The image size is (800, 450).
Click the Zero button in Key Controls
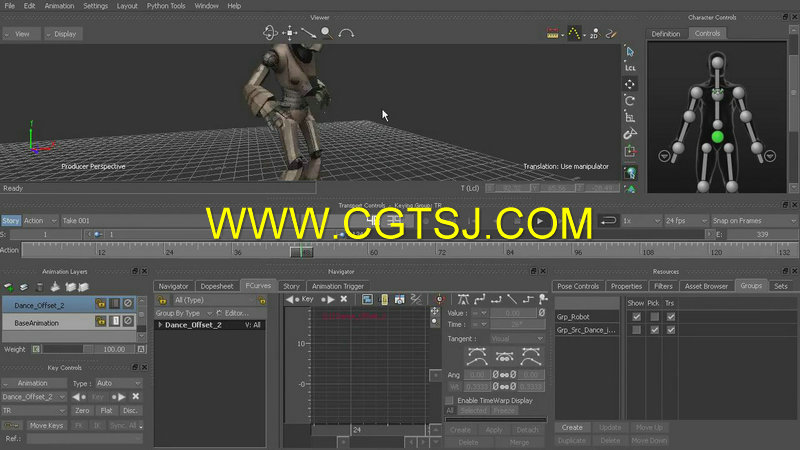[82, 411]
